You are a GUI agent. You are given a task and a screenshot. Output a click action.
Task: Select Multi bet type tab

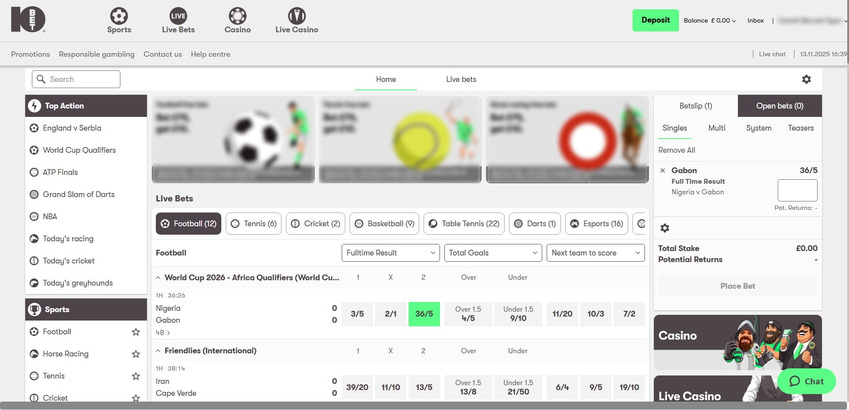tap(717, 128)
